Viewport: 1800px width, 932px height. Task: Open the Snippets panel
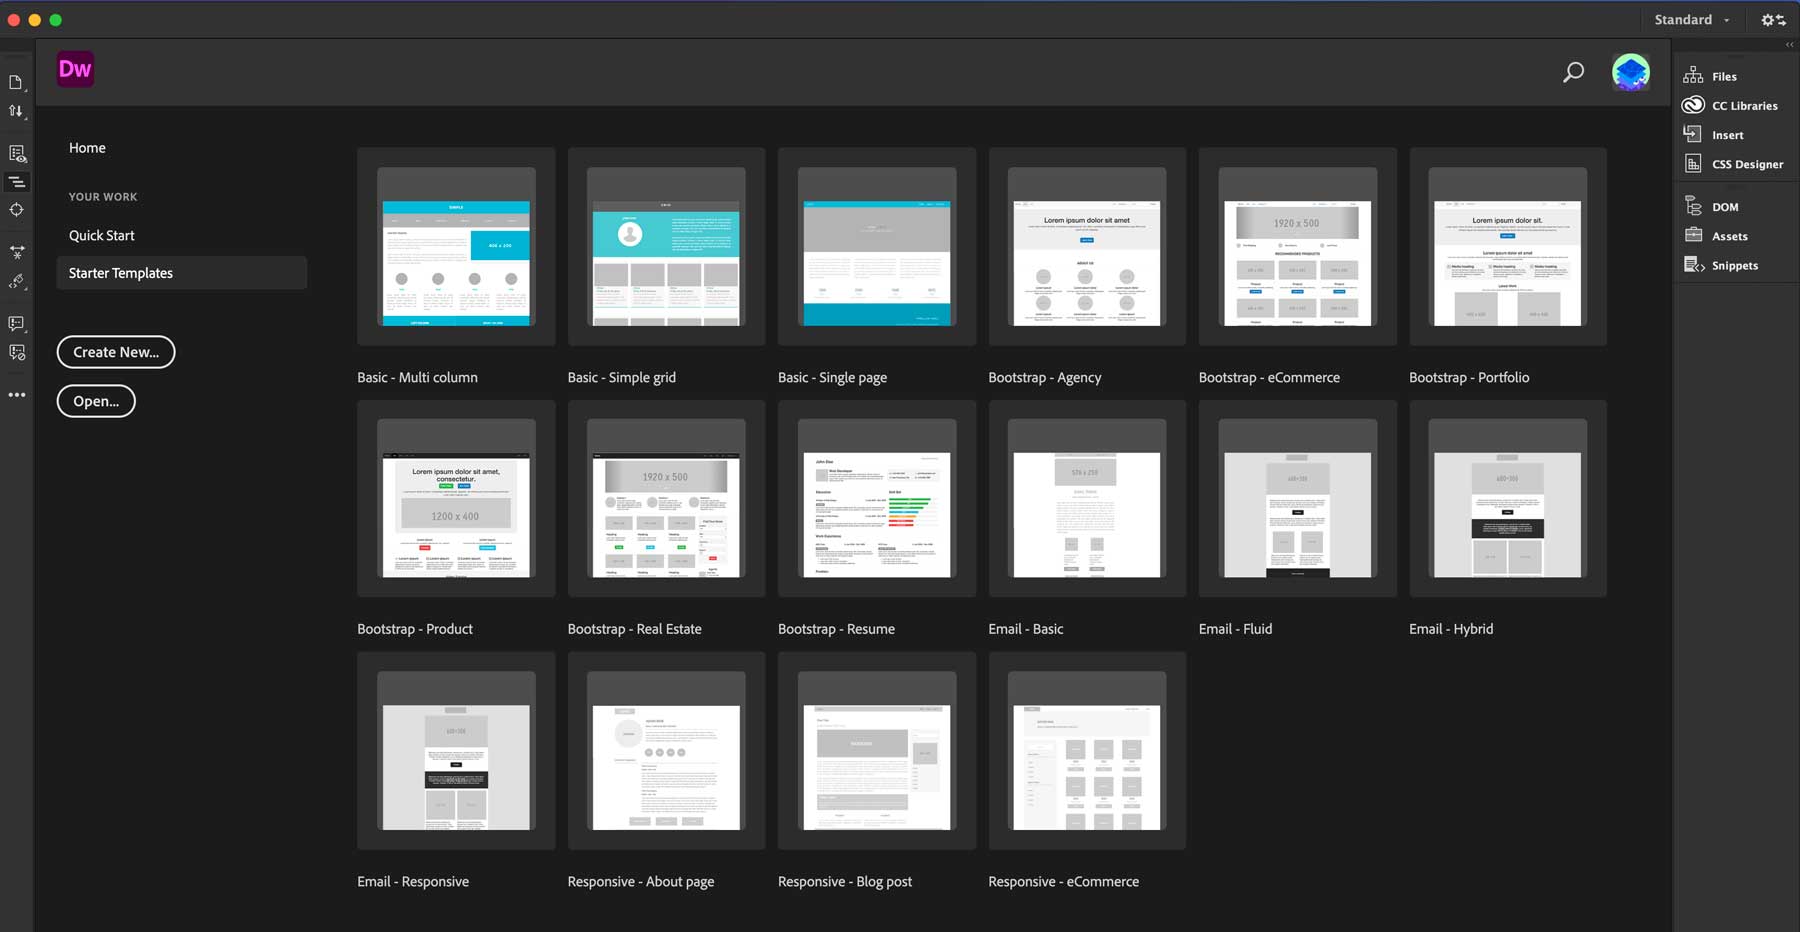(x=1734, y=265)
